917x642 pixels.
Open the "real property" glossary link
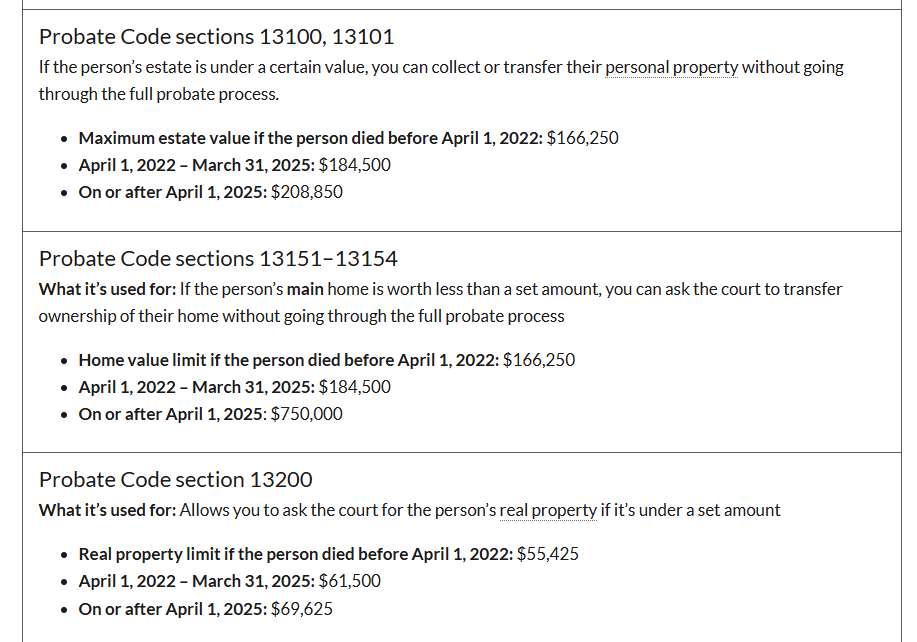click(547, 510)
